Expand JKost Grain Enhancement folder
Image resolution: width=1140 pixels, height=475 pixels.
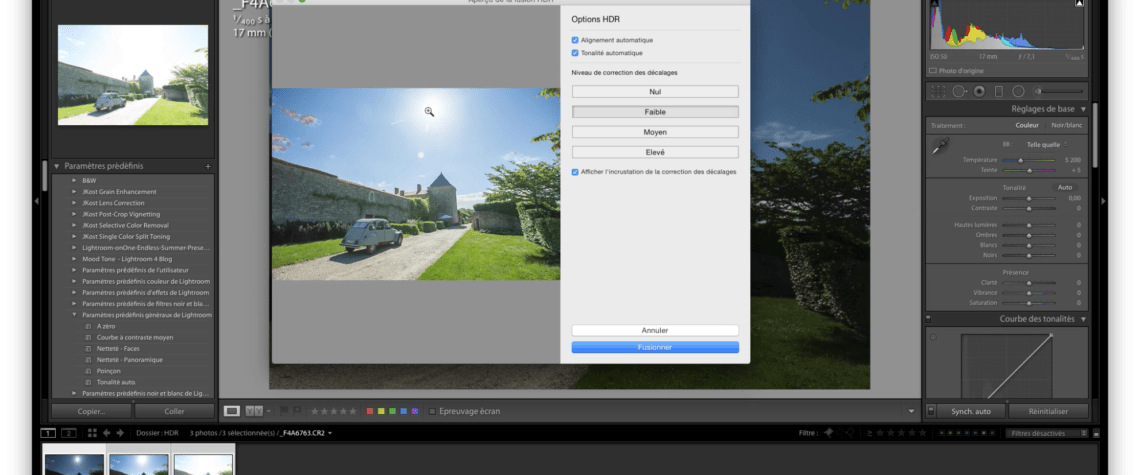click(74, 191)
